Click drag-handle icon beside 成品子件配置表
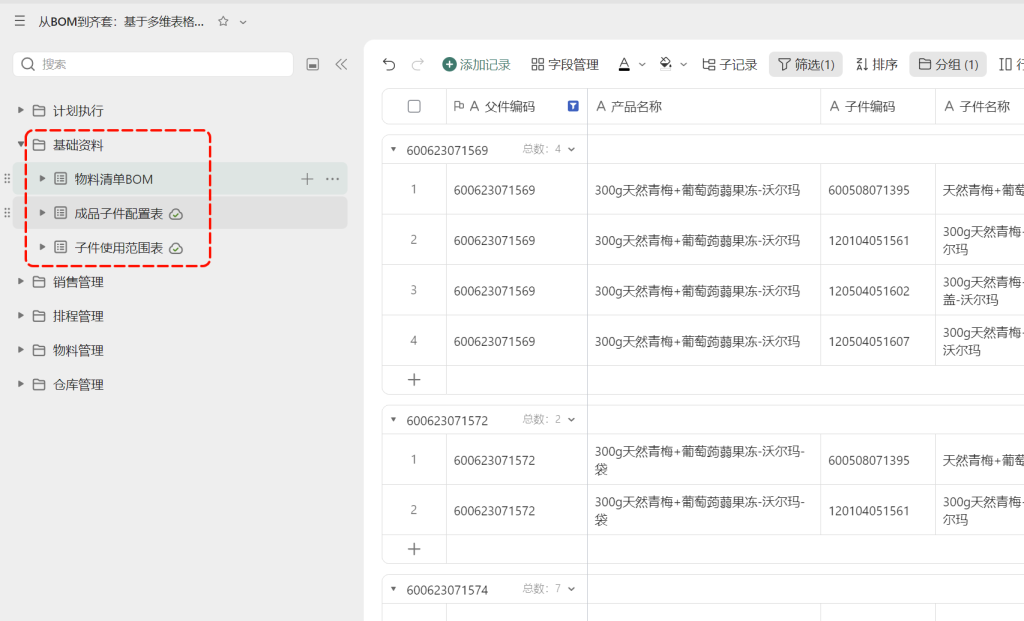 point(7,213)
